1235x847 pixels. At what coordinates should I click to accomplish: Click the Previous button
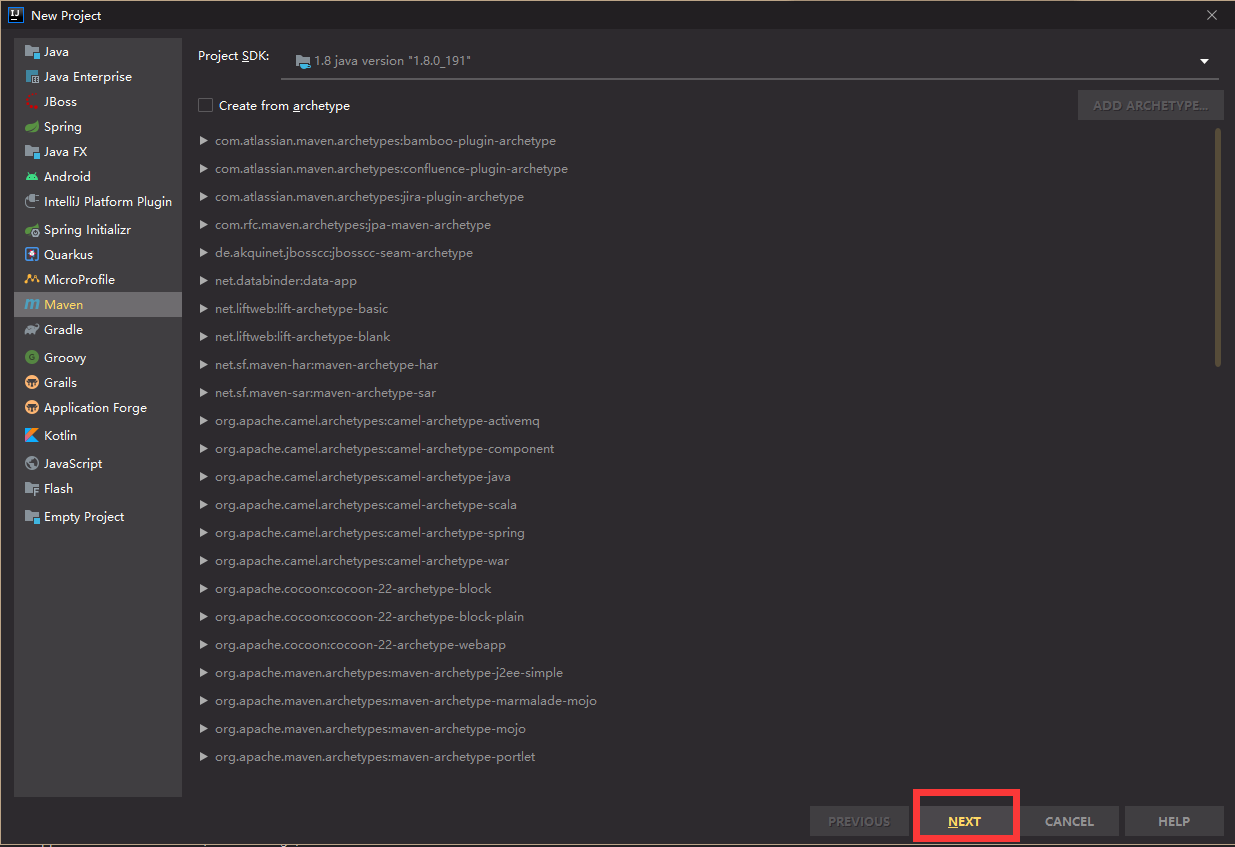click(x=859, y=821)
